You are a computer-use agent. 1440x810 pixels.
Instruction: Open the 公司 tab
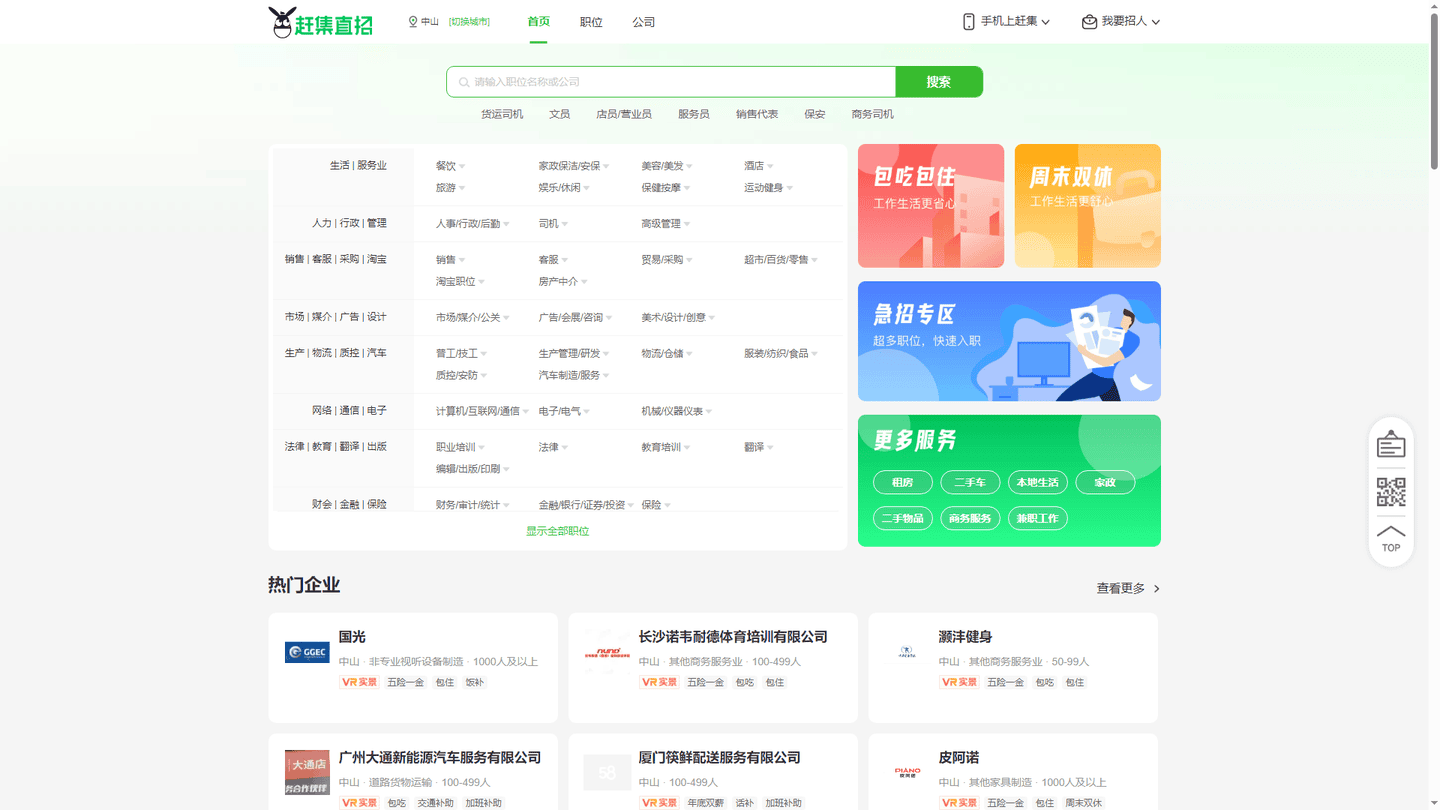pos(644,22)
